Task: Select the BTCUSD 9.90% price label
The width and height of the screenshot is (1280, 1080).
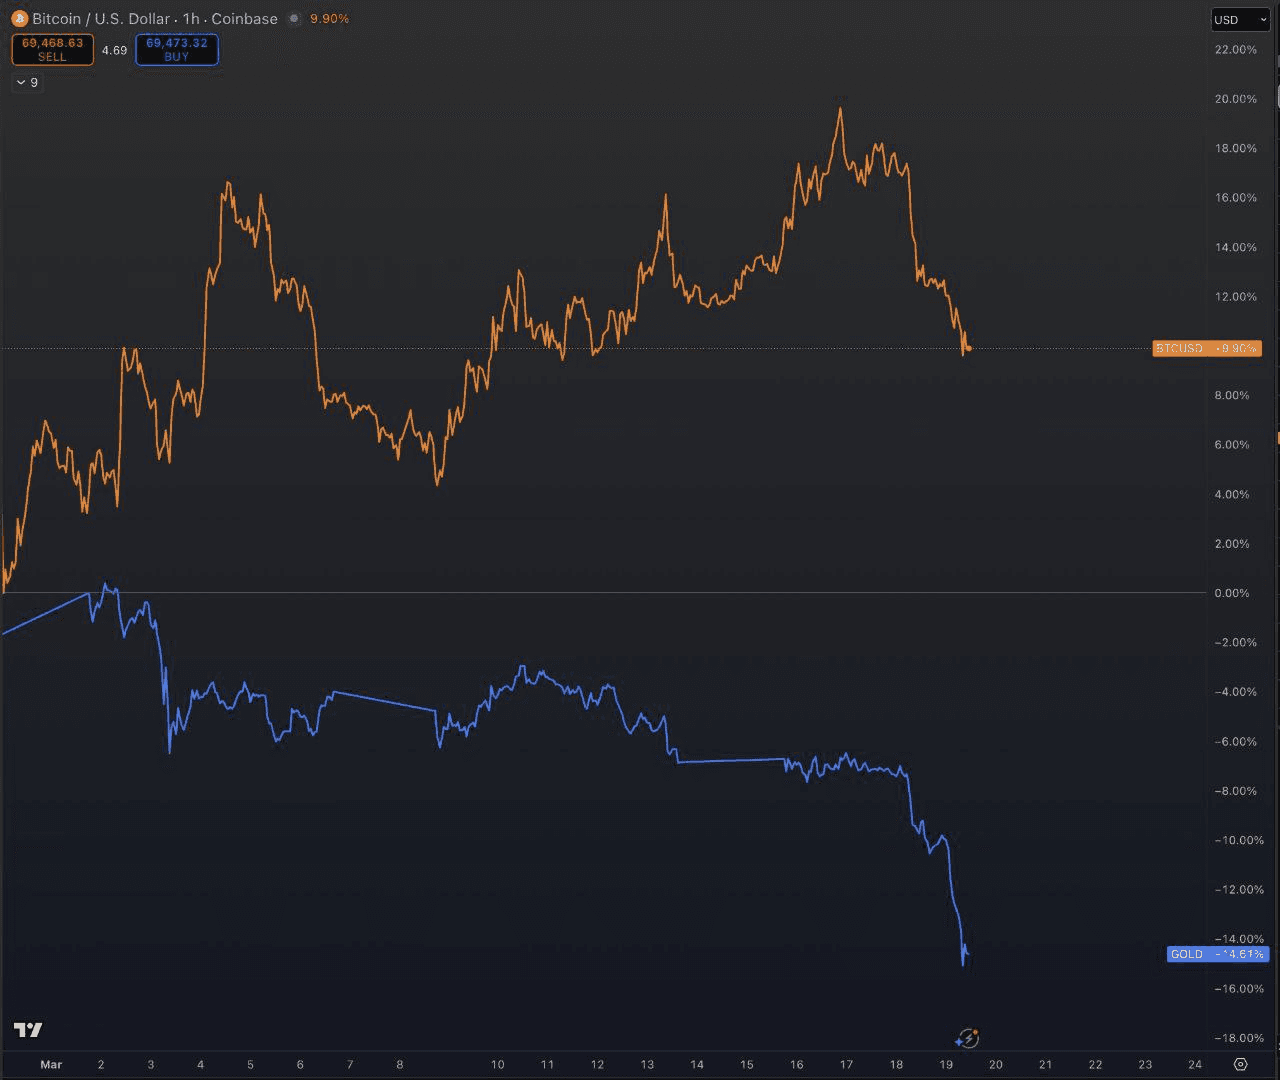Action: [1206, 349]
